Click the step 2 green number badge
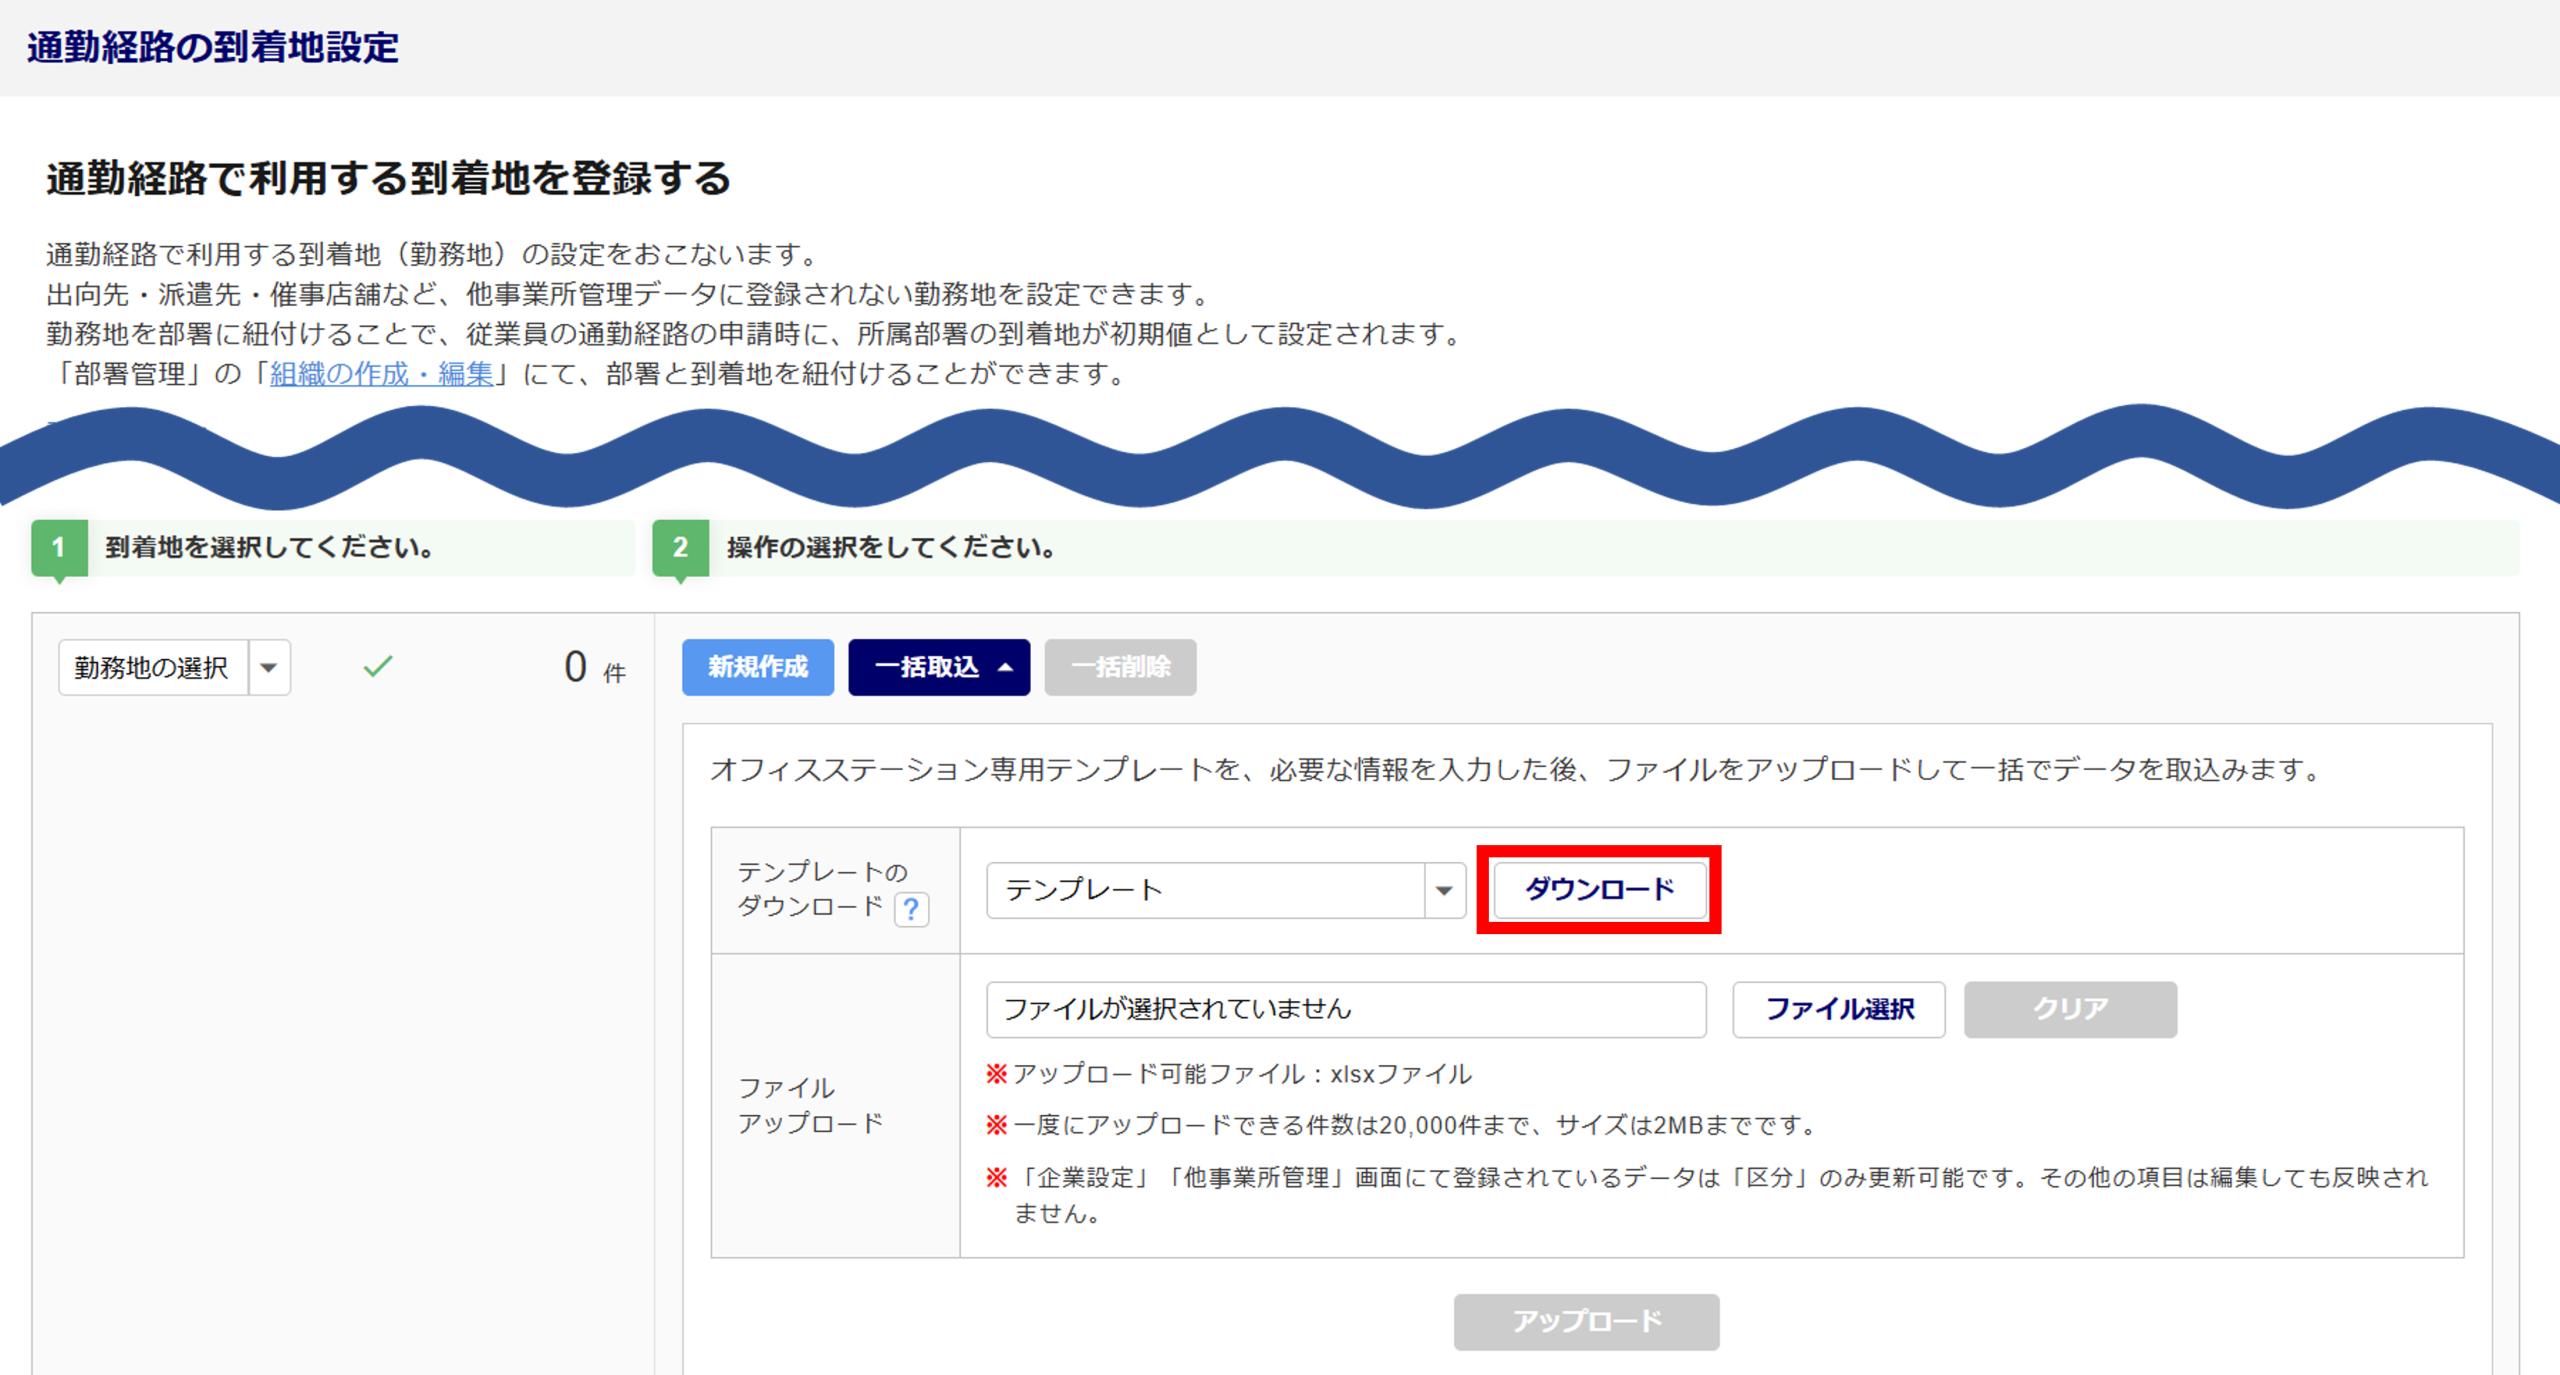Viewport: 2560px width, 1375px height. [x=680, y=547]
